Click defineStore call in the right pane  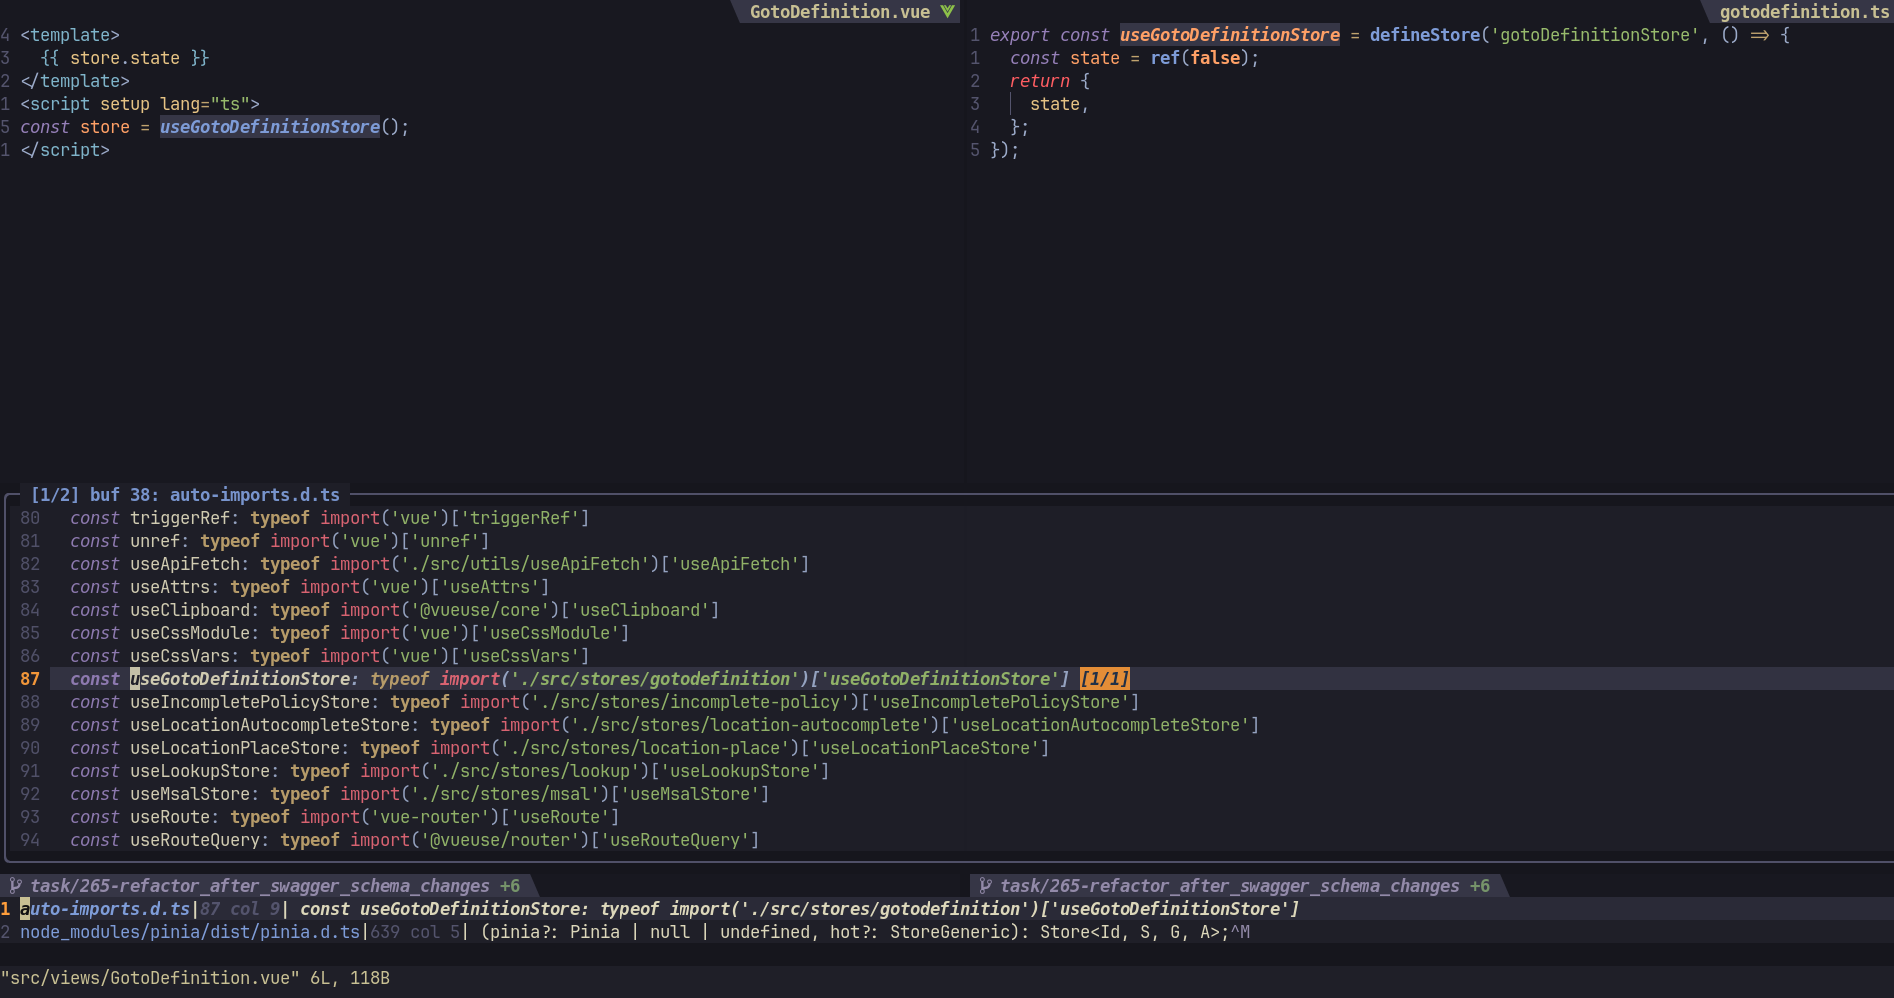(1424, 35)
